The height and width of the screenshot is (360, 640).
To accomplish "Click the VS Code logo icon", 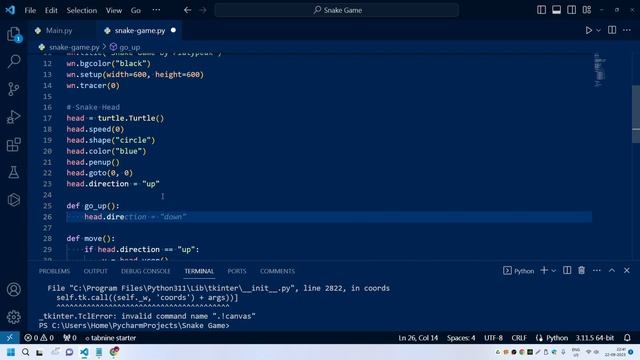I will coord(10,10).
